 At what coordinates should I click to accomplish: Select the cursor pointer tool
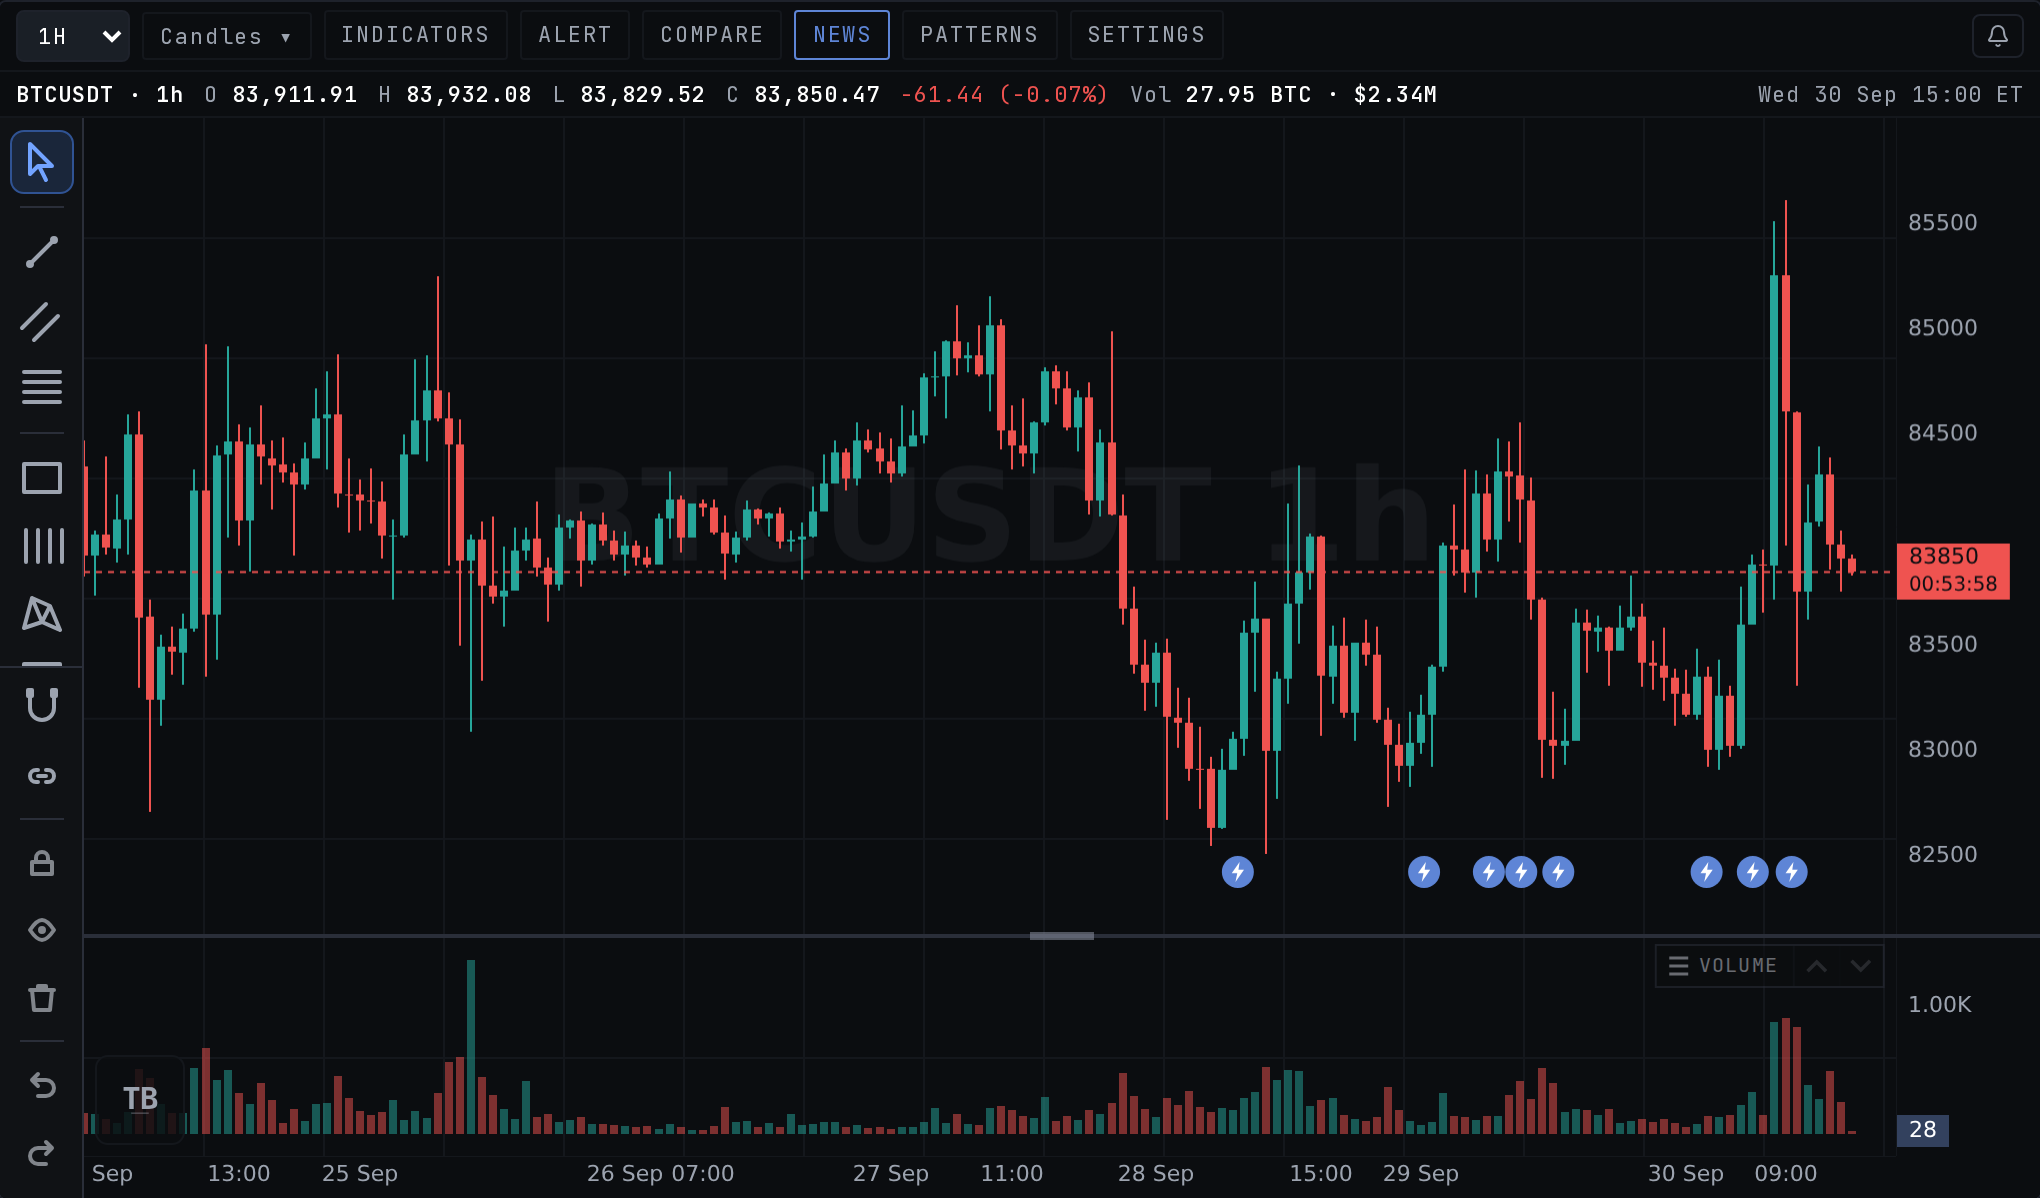click(41, 162)
